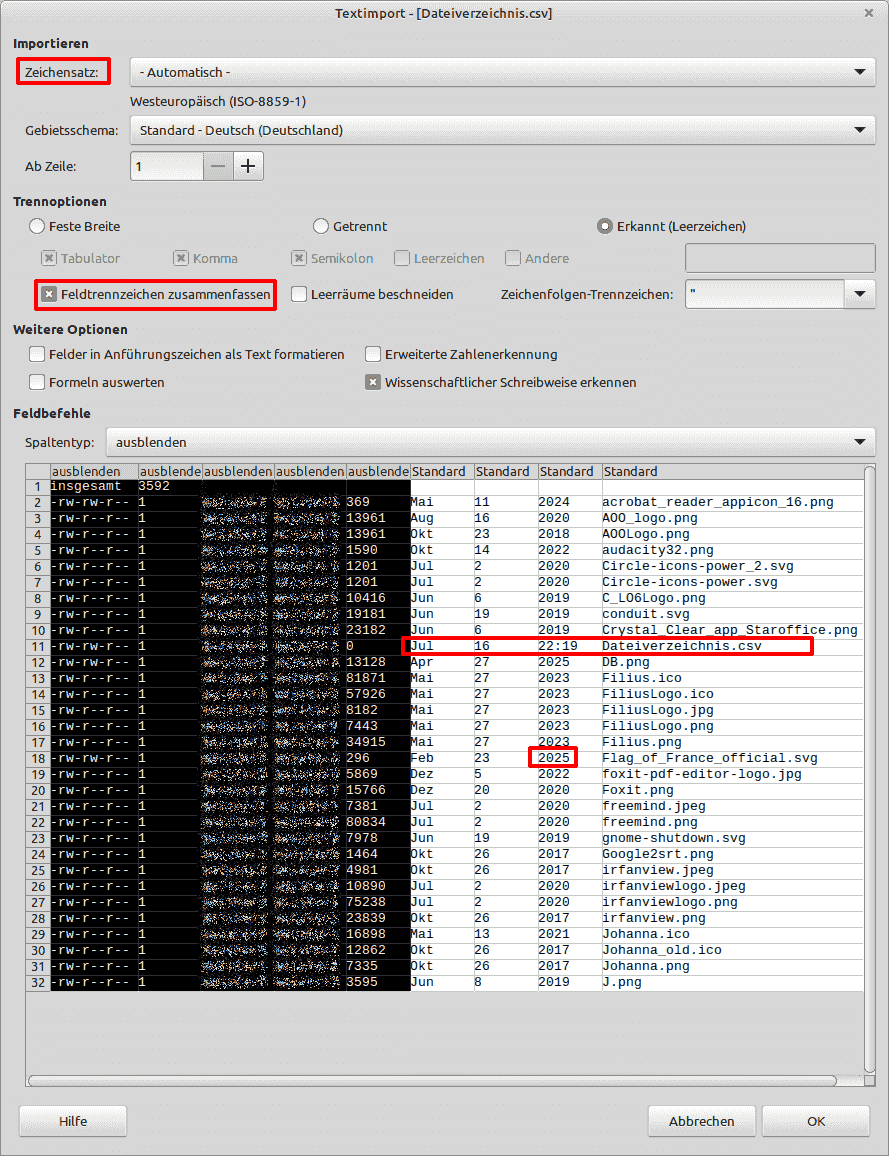Open the Spaltentyp dropdown
The height and width of the screenshot is (1156, 889).
(x=490, y=442)
